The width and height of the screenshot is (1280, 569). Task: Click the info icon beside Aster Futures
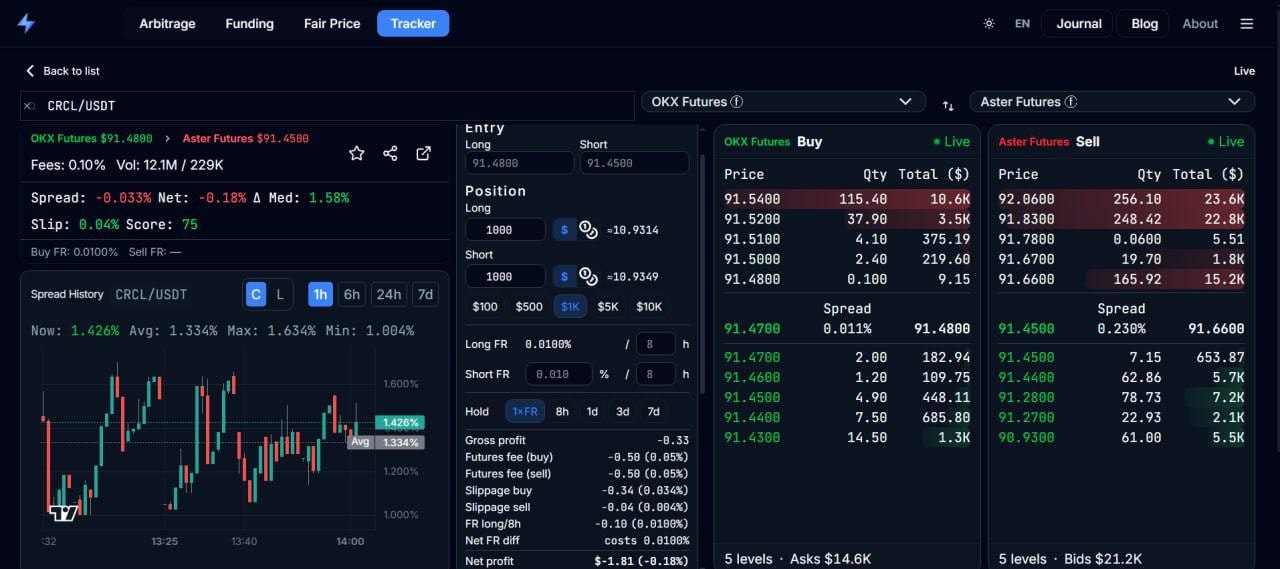pyautogui.click(x=1071, y=102)
